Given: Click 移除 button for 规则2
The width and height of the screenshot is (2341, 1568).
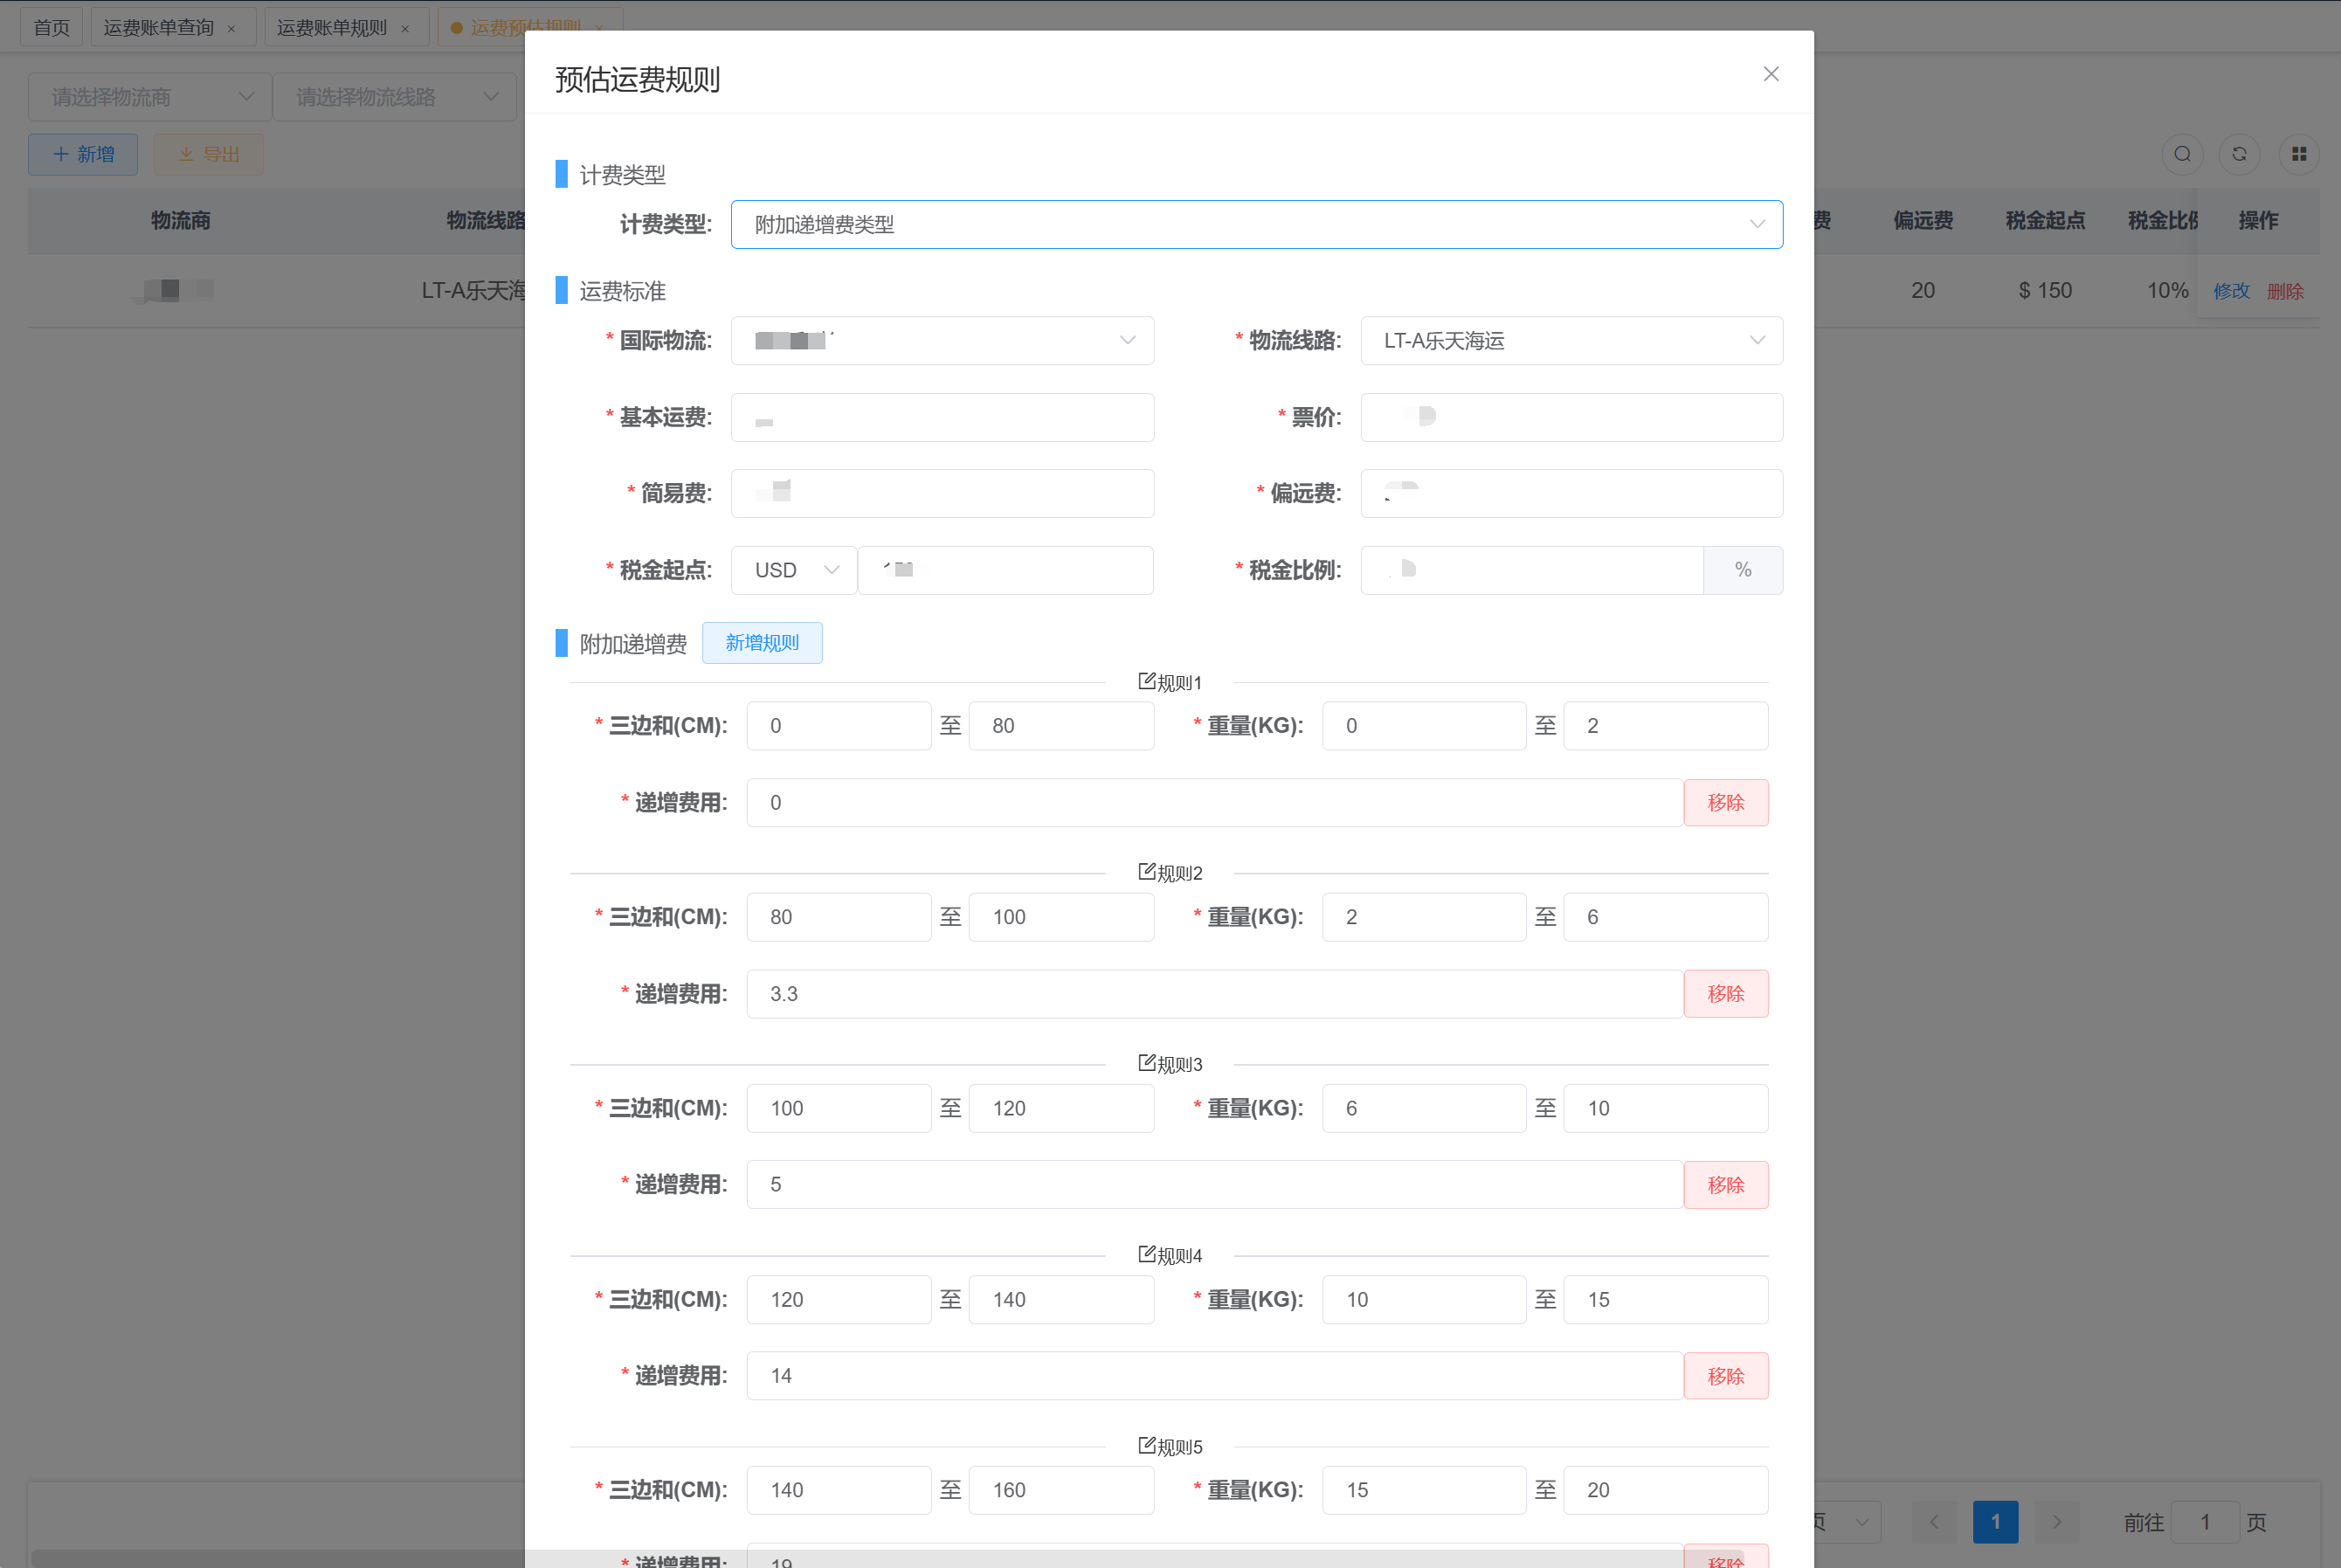Looking at the screenshot, I should click(1725, 994).
